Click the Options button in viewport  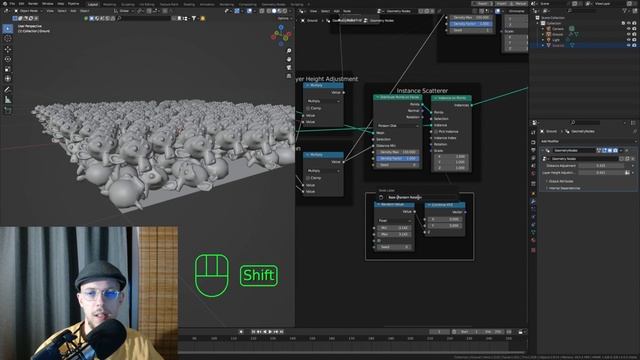(284, 18)
